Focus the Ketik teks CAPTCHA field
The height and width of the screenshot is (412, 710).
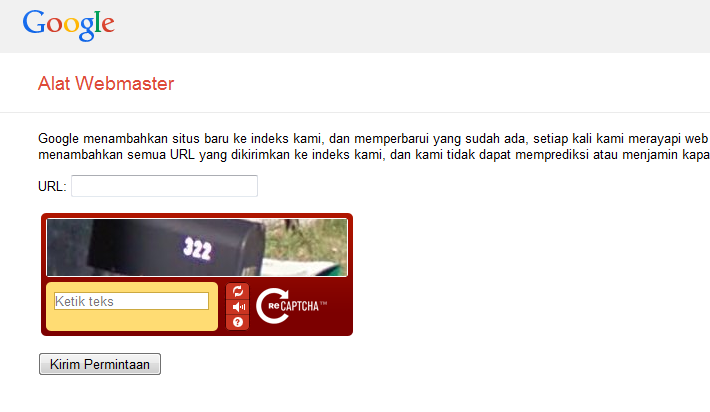pos(131,301)
